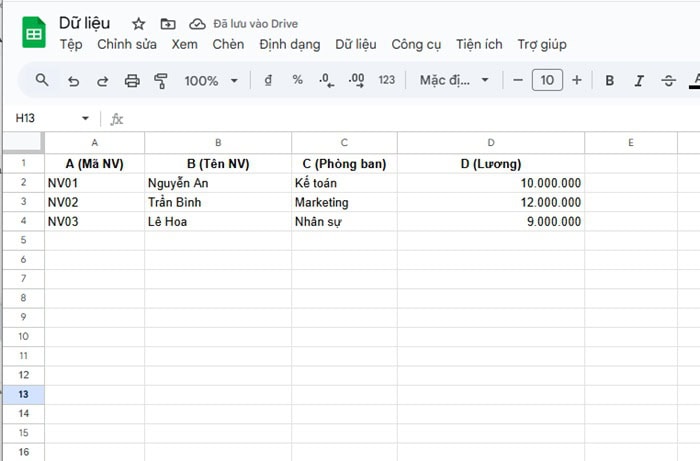Open the name box dropdown arrow

click(85, 119)
